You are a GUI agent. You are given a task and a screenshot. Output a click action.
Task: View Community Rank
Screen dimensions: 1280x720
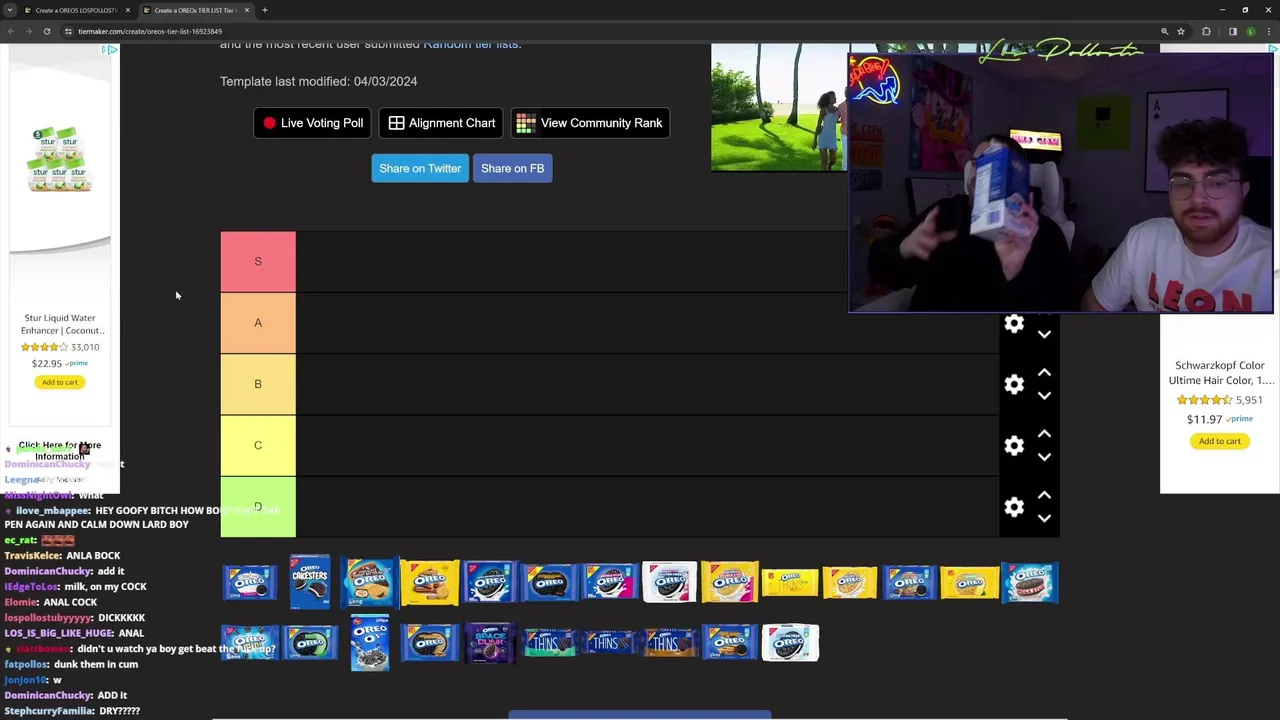point(590,123)
